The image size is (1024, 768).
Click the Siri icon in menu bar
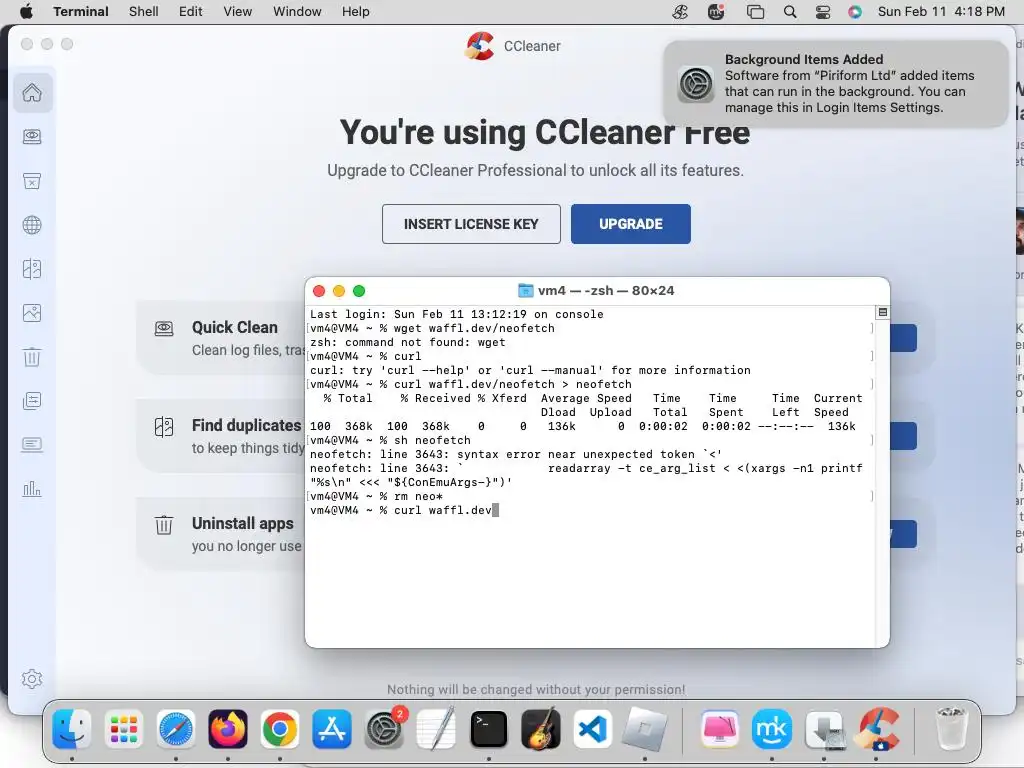(x=855, y=12)
